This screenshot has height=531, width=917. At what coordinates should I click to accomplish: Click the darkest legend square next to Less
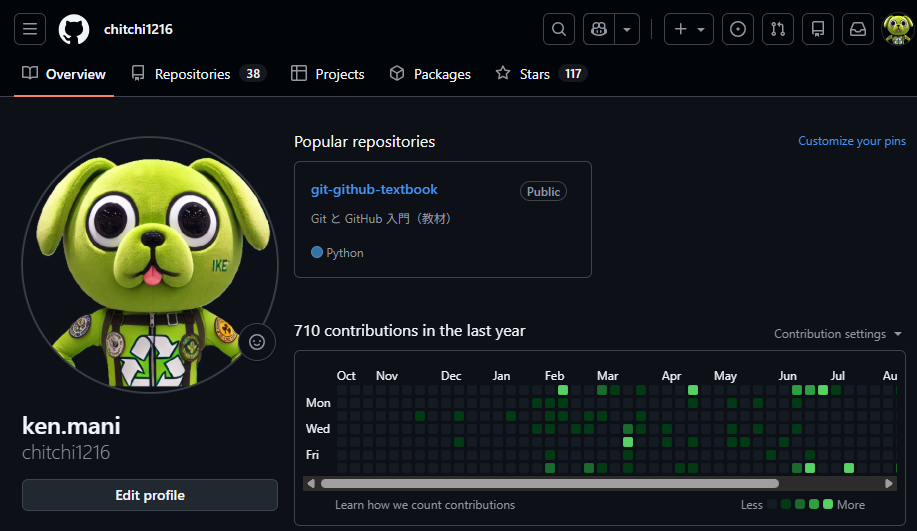tap(772, 504)
